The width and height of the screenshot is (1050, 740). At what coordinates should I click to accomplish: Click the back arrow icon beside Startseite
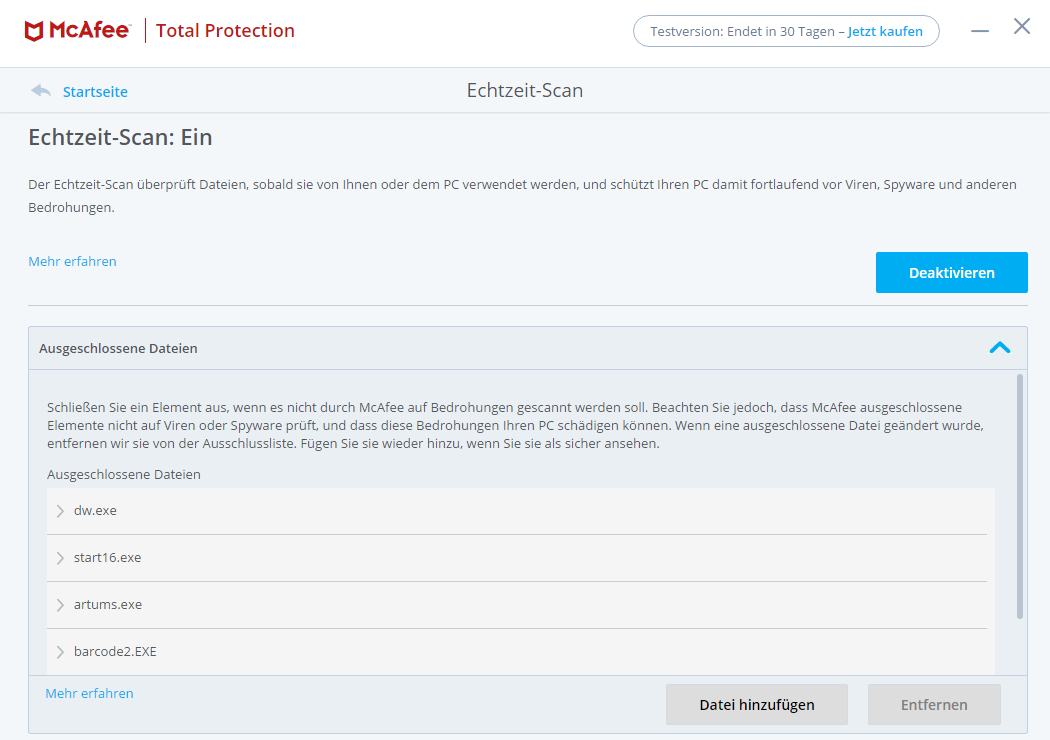tap(41, 90)
